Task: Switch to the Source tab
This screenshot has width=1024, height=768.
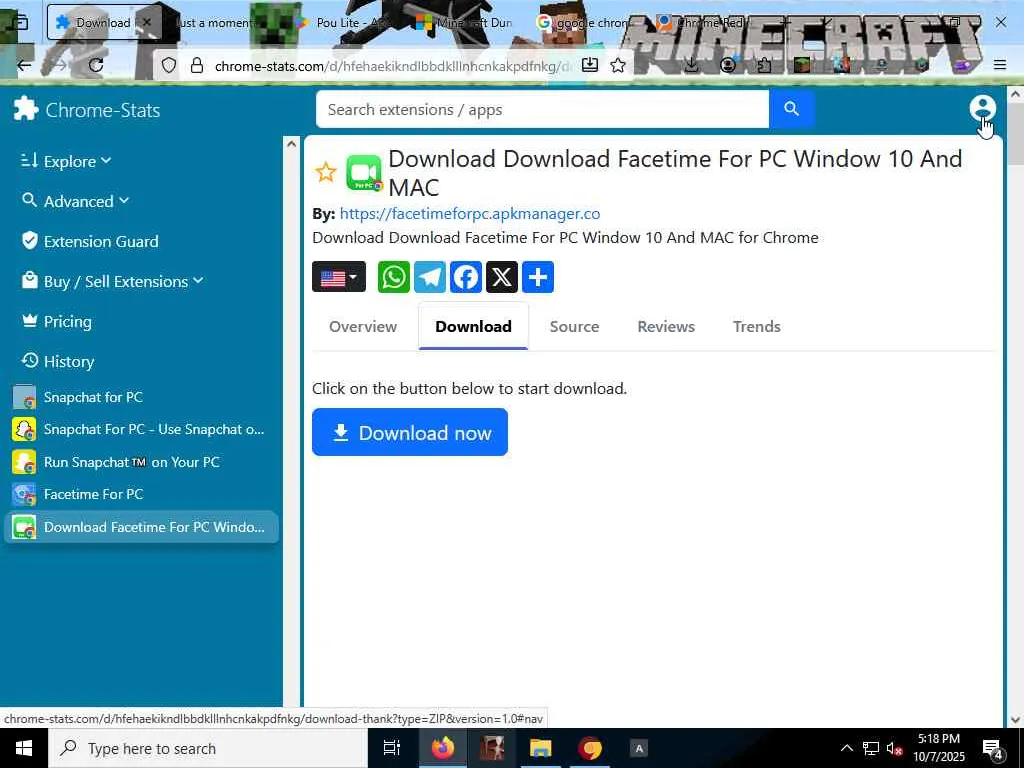Action: (574, 327)
